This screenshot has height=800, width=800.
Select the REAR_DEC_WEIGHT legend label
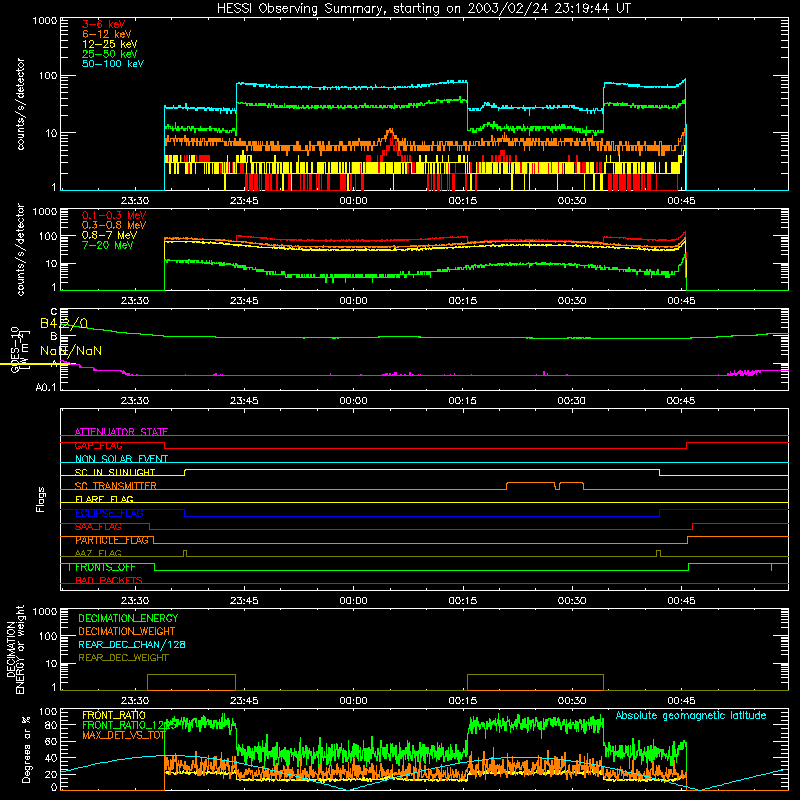(x=123, y=658)
